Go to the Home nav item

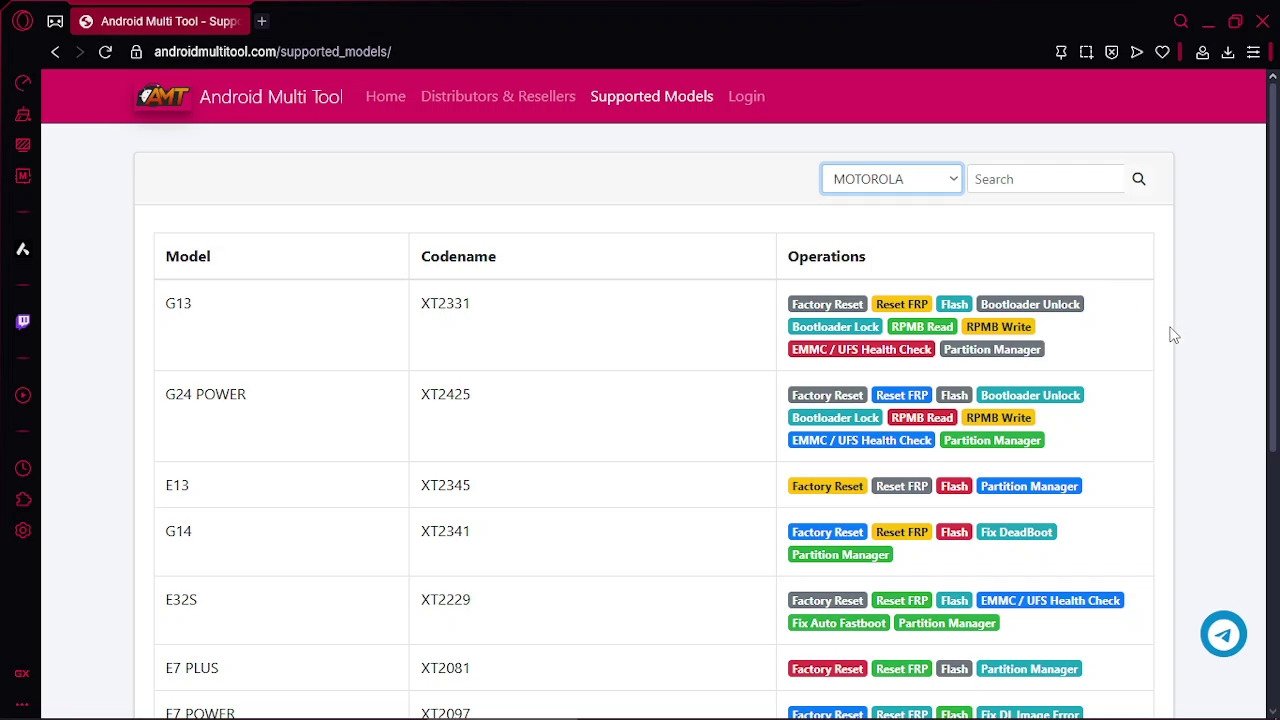pyautogui.click(x=386, y=96)
